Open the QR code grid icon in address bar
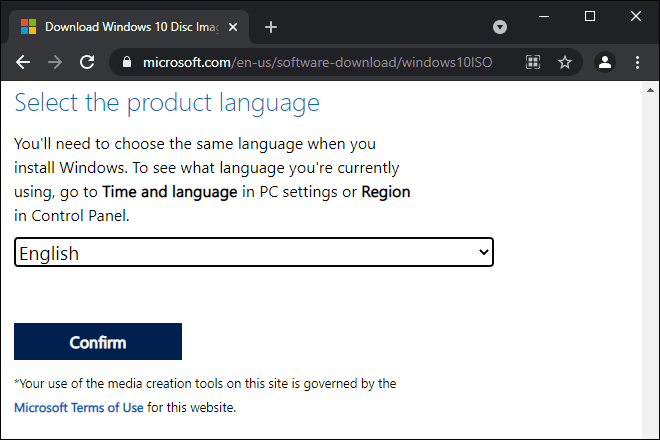660x440 pixels. (533, 62)
